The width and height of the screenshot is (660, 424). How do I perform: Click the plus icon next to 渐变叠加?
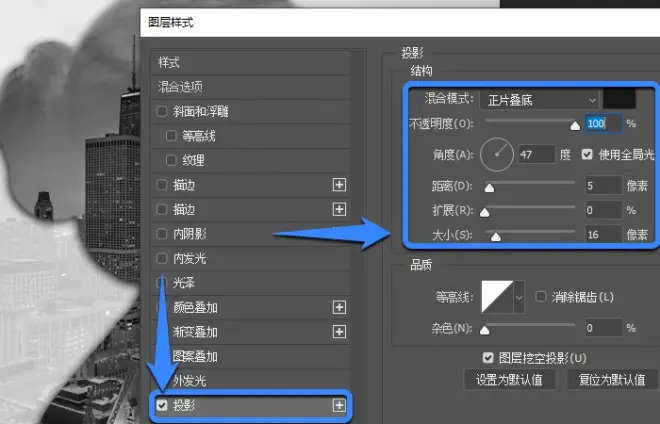[x=339, y=332]
